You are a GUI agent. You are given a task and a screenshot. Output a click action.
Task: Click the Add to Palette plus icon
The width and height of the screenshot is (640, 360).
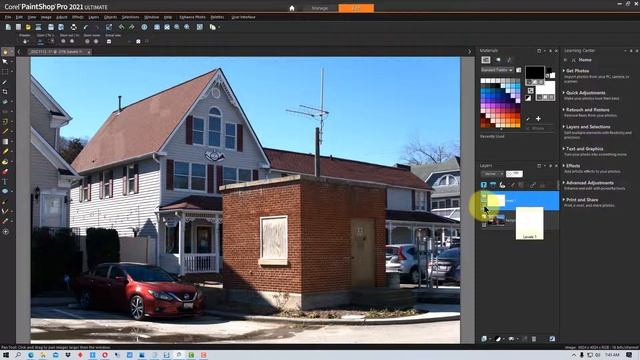tap(538, 119)
